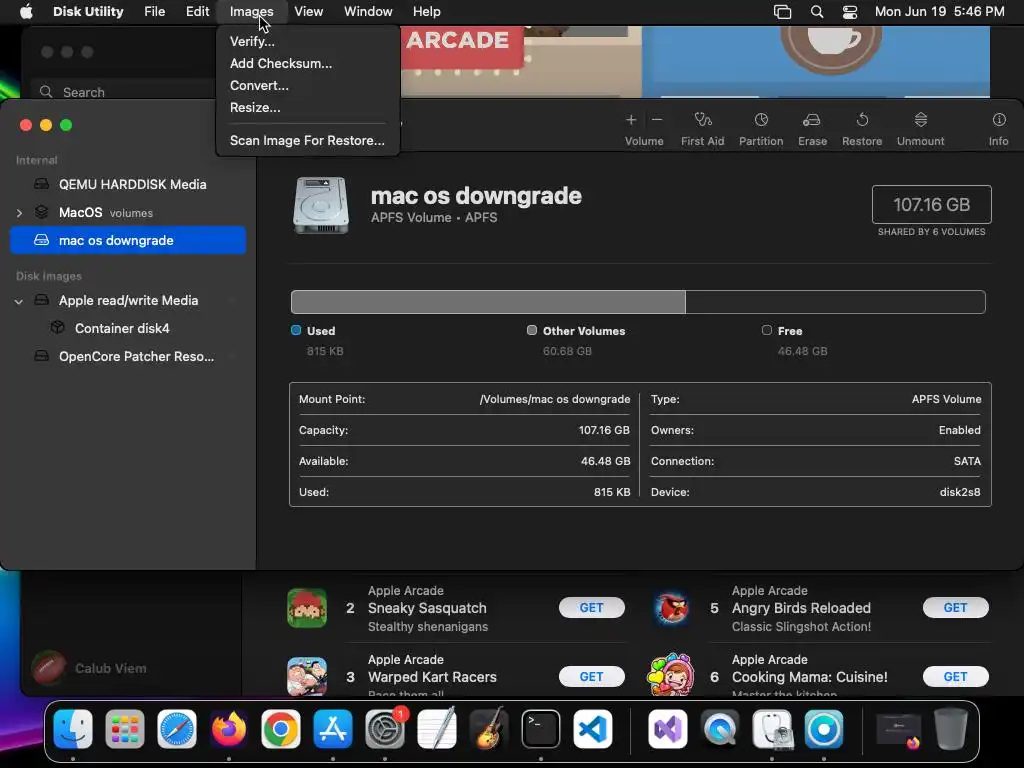Screen dimensions: 1024x768
Task: Click the Erase toolbar icon
Action: [x=812, y=120]
